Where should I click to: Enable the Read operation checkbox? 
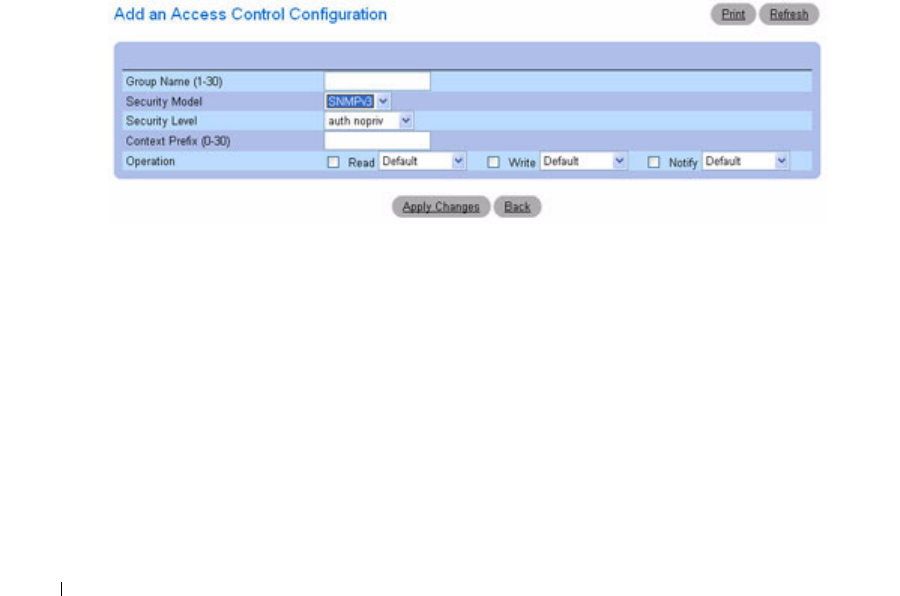click(333, 162)
